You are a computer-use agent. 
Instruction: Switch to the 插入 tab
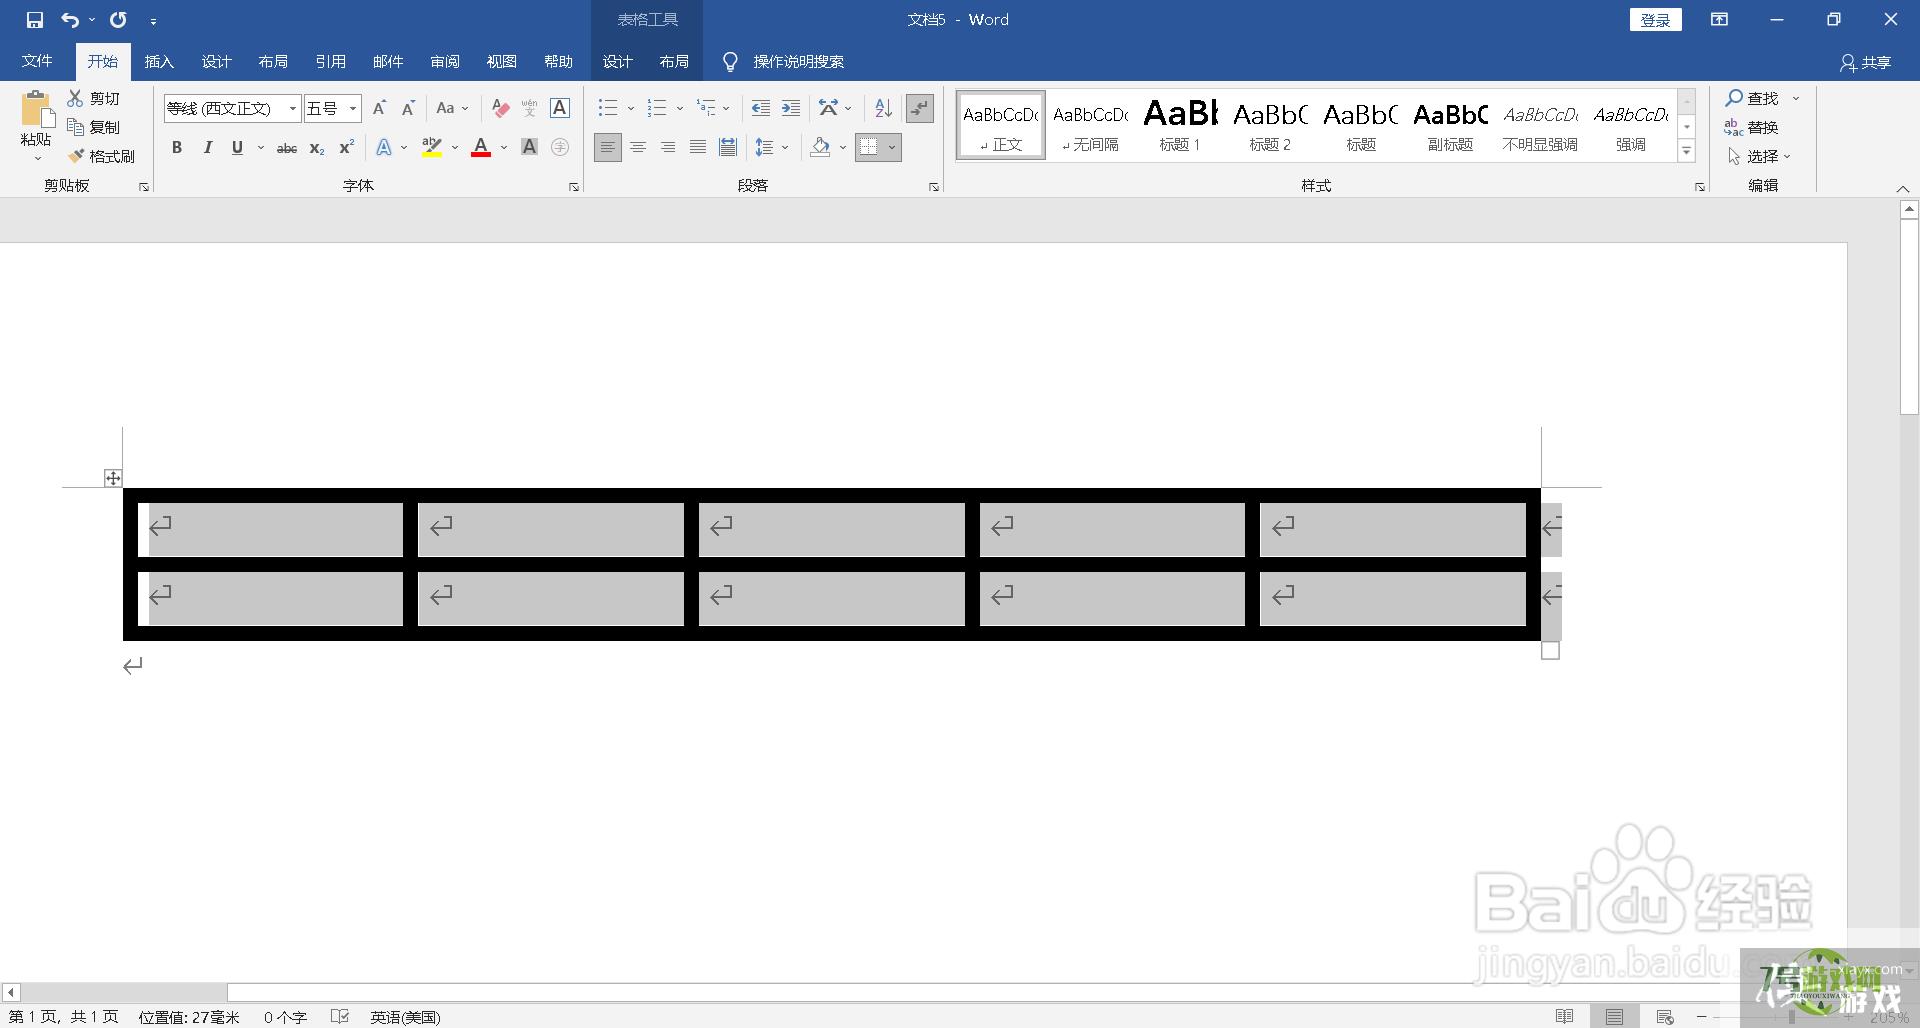click(159, 62)
